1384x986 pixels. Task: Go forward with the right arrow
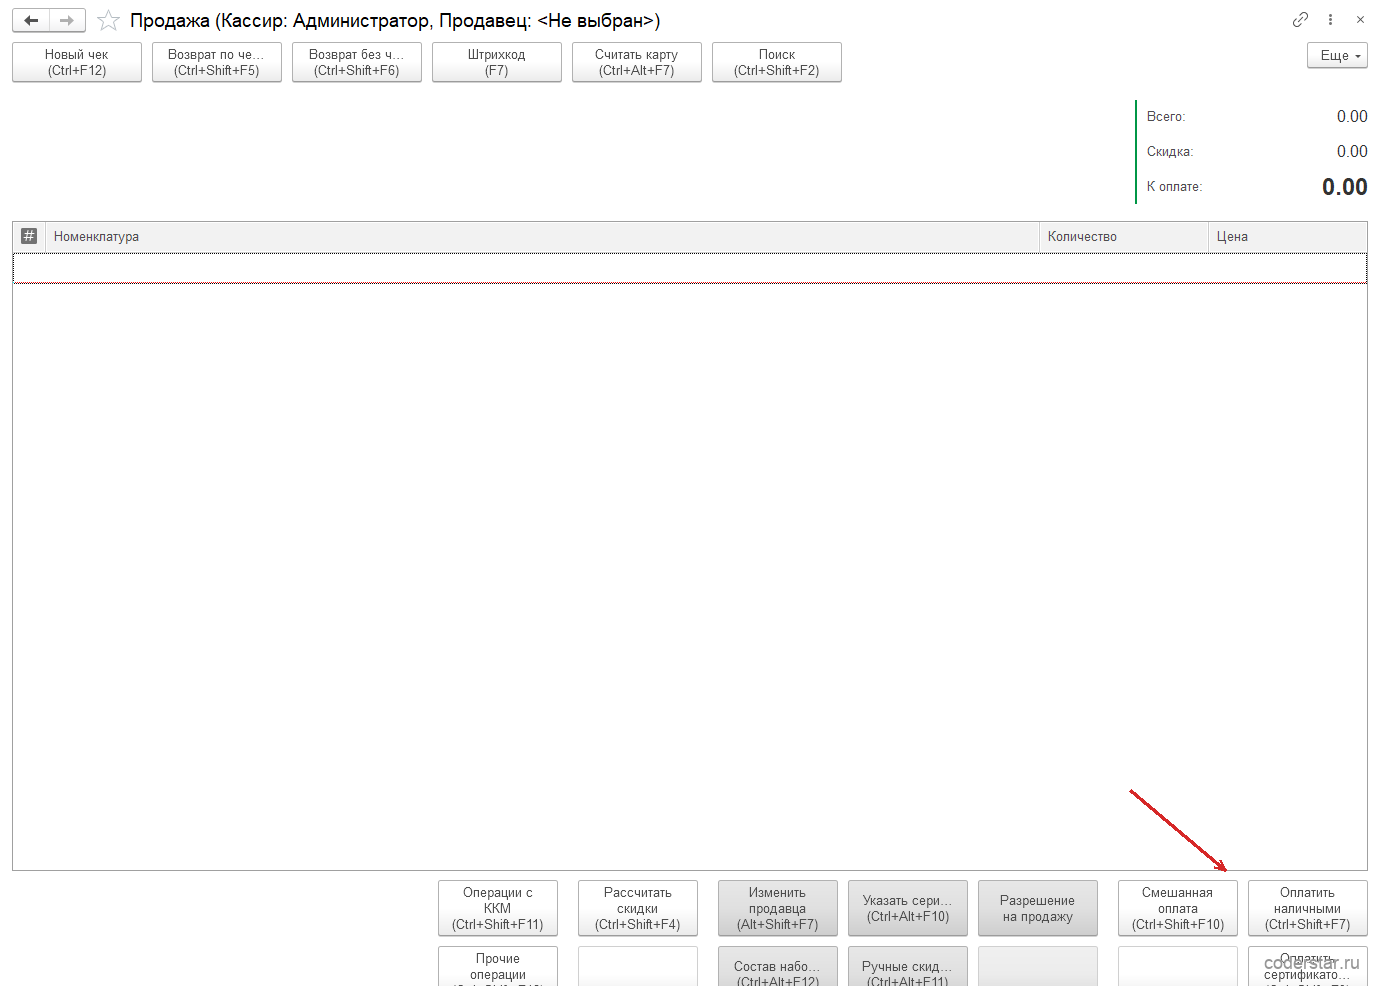67,20
